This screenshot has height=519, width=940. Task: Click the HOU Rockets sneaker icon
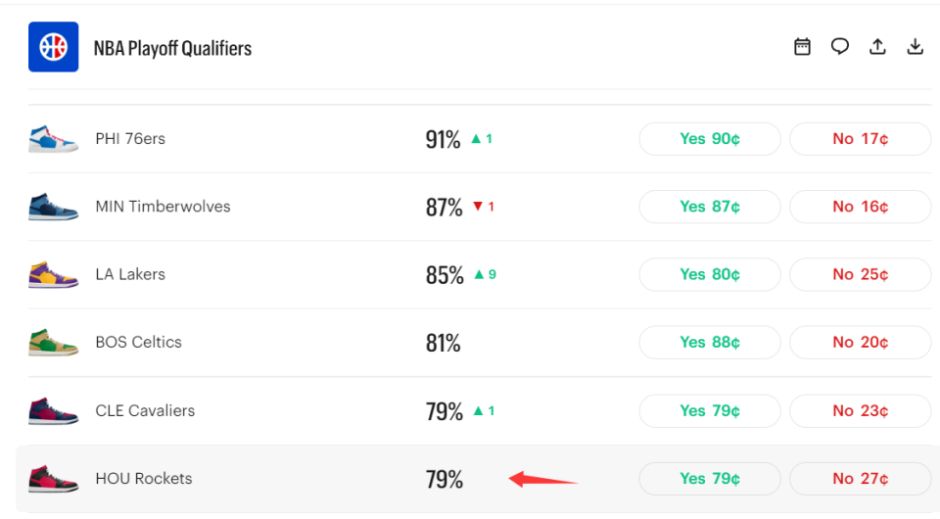tap(53, 479)
